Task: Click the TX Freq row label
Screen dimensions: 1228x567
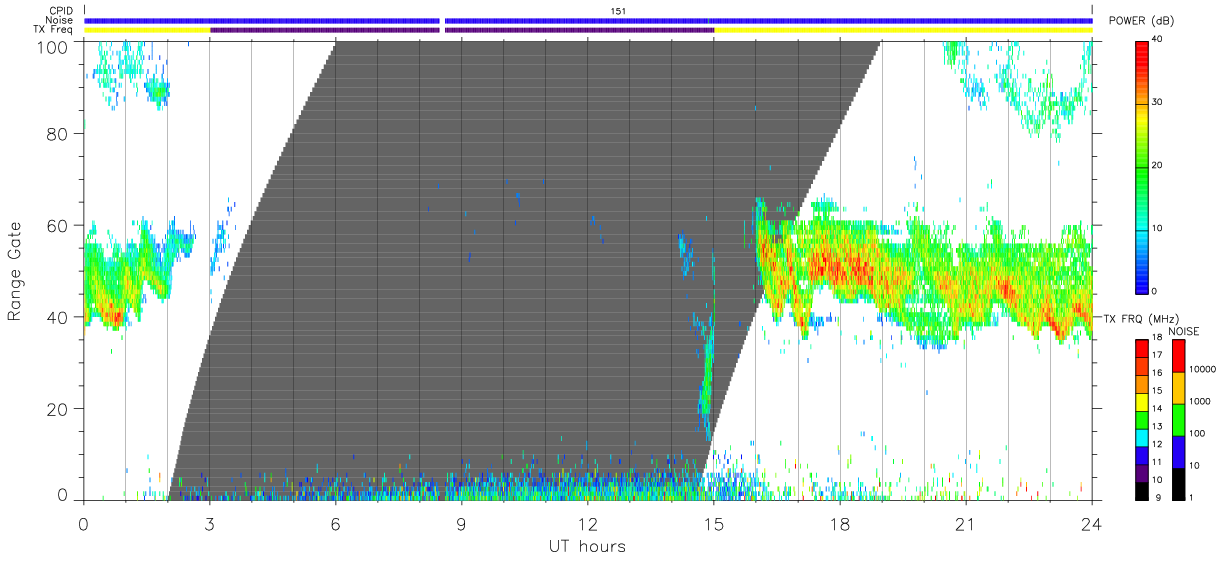Action: click(x=54, y=30)
